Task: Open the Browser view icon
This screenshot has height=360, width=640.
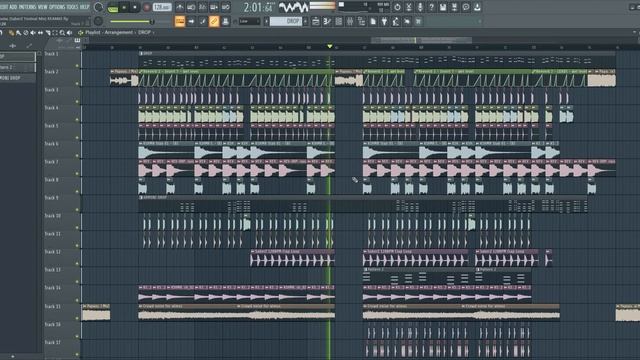Action: [362, 21]
